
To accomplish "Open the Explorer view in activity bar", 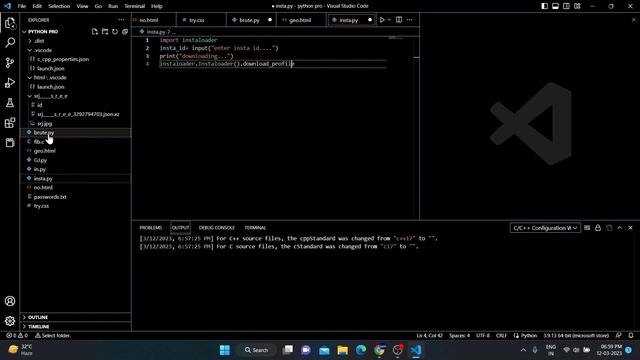I will coord(10,23).
